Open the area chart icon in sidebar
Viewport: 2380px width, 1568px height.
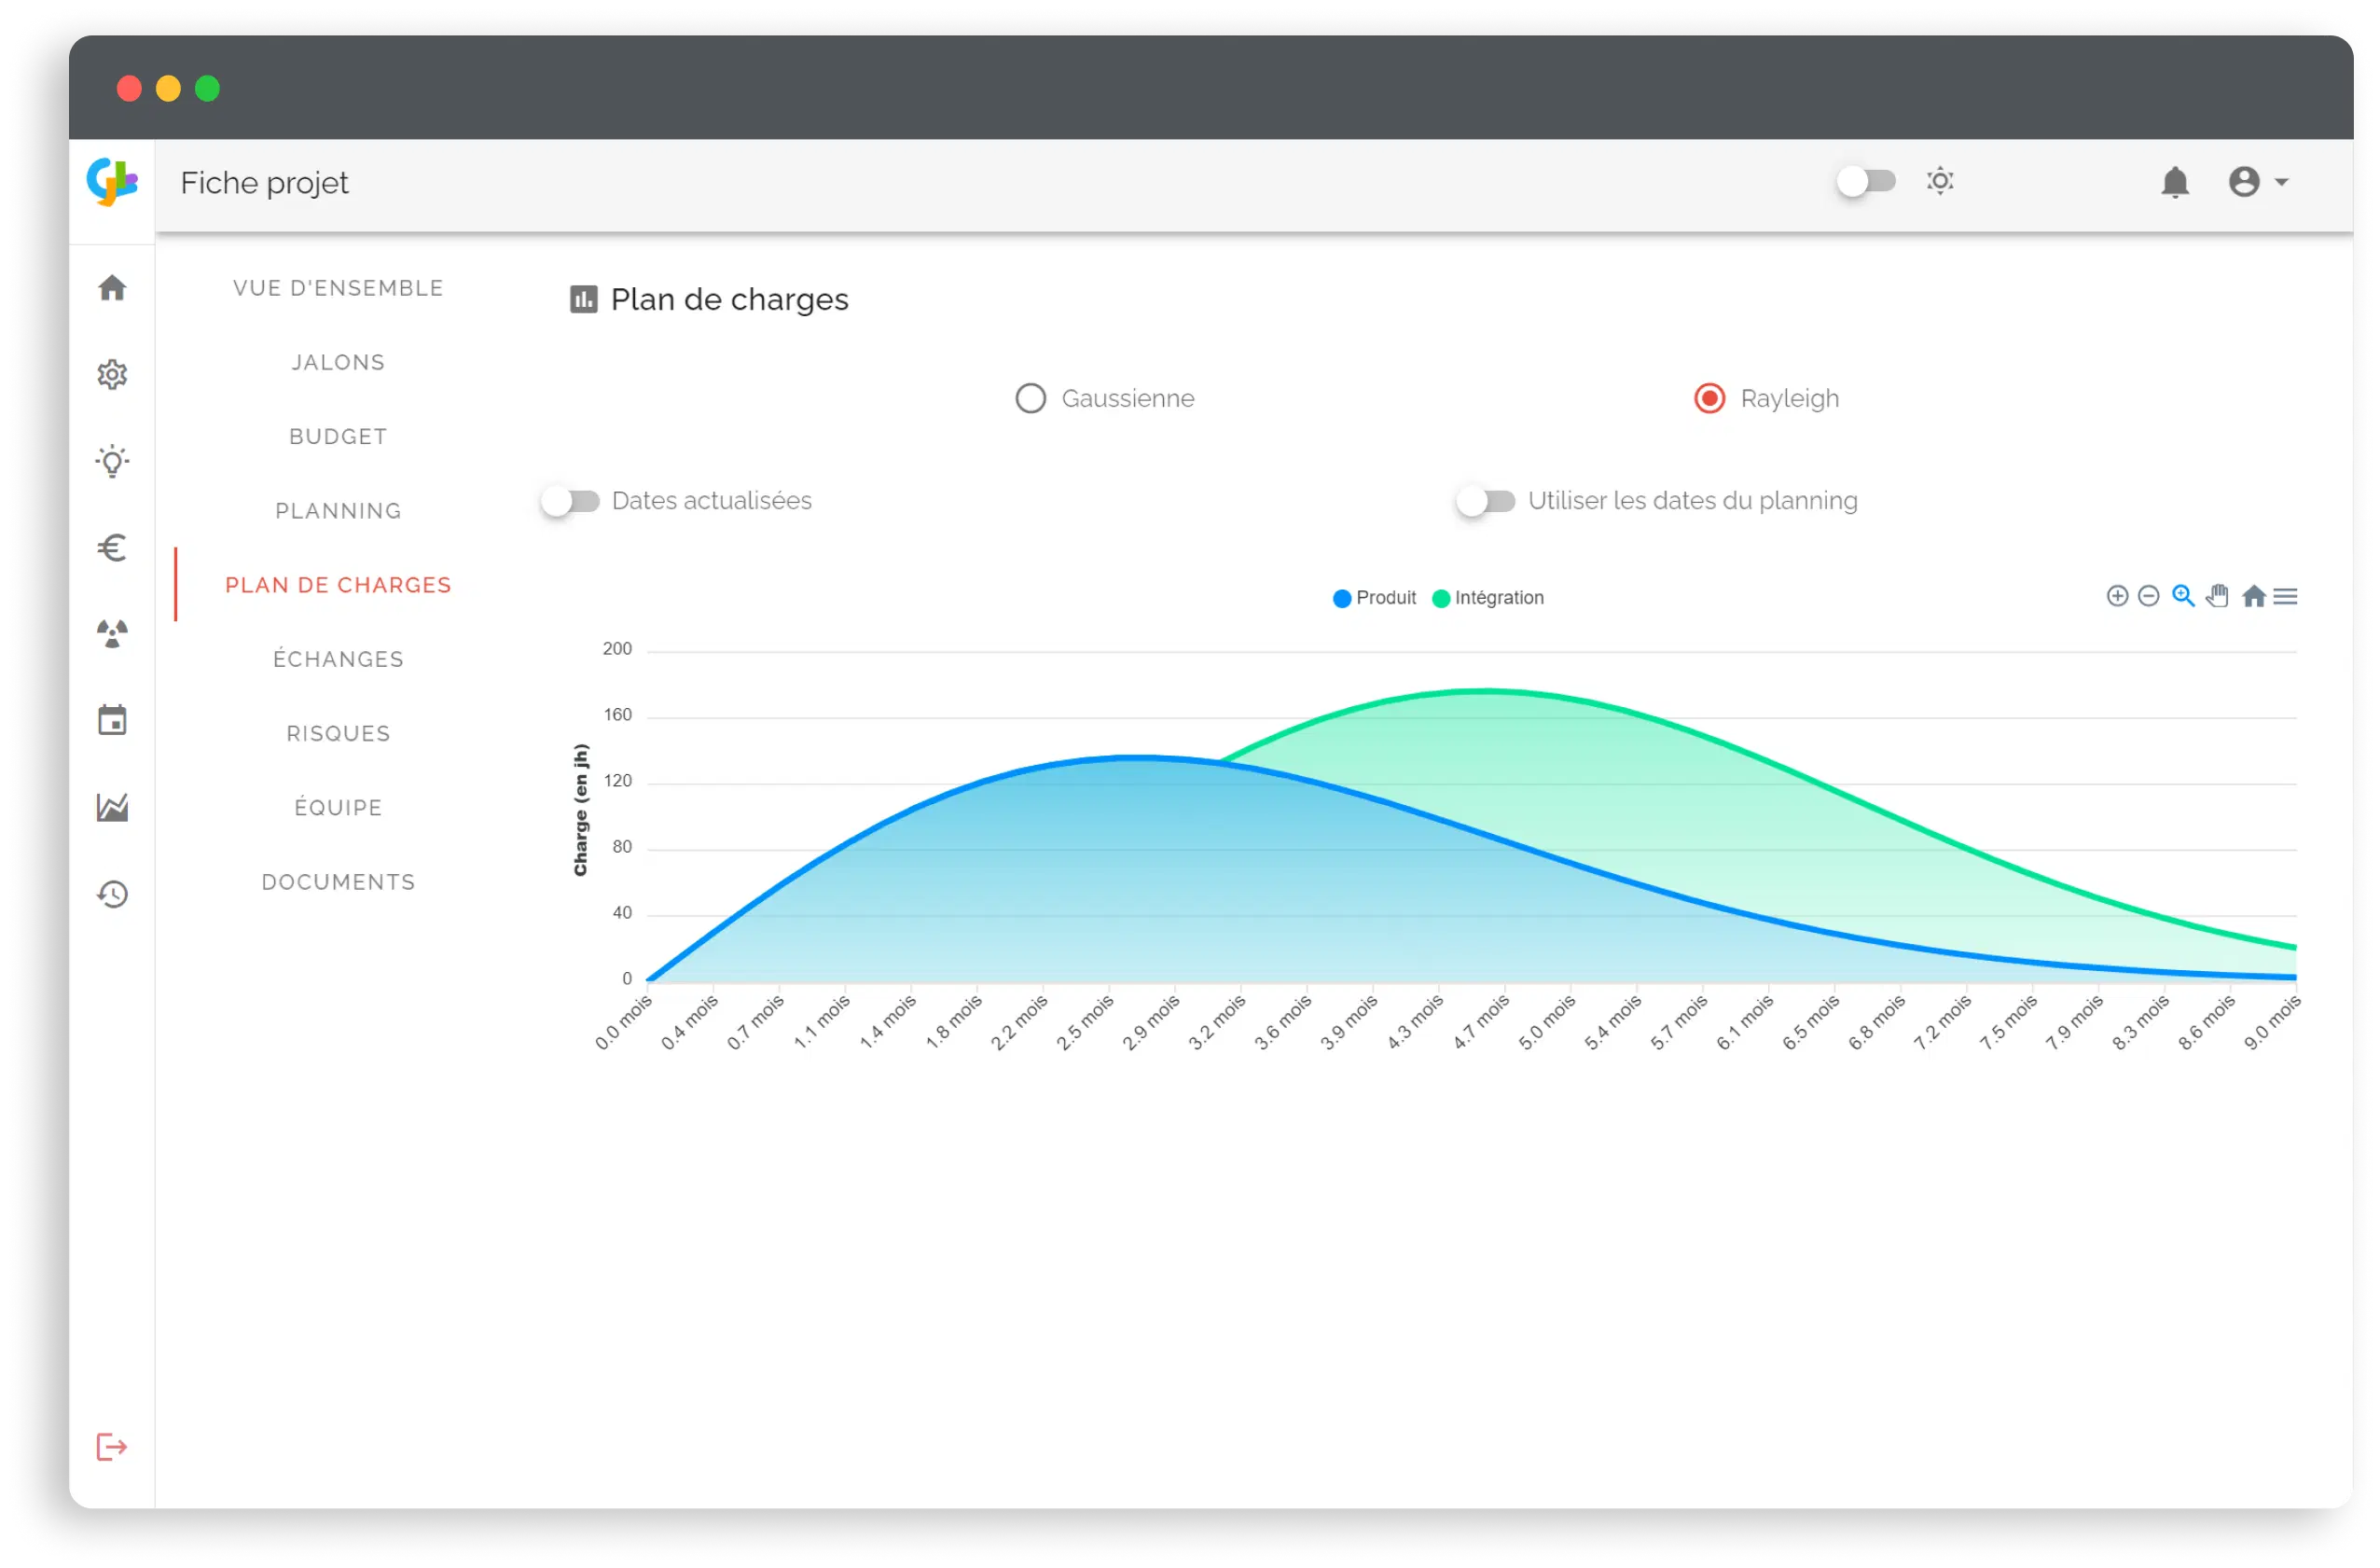[x=112, y=807]
